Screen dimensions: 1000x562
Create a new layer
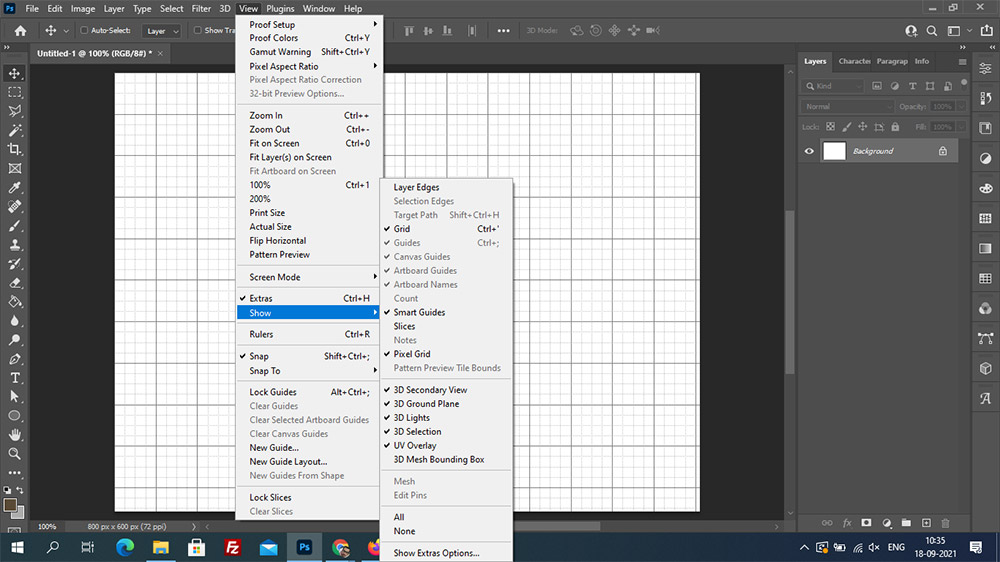(x=926, y=523)
